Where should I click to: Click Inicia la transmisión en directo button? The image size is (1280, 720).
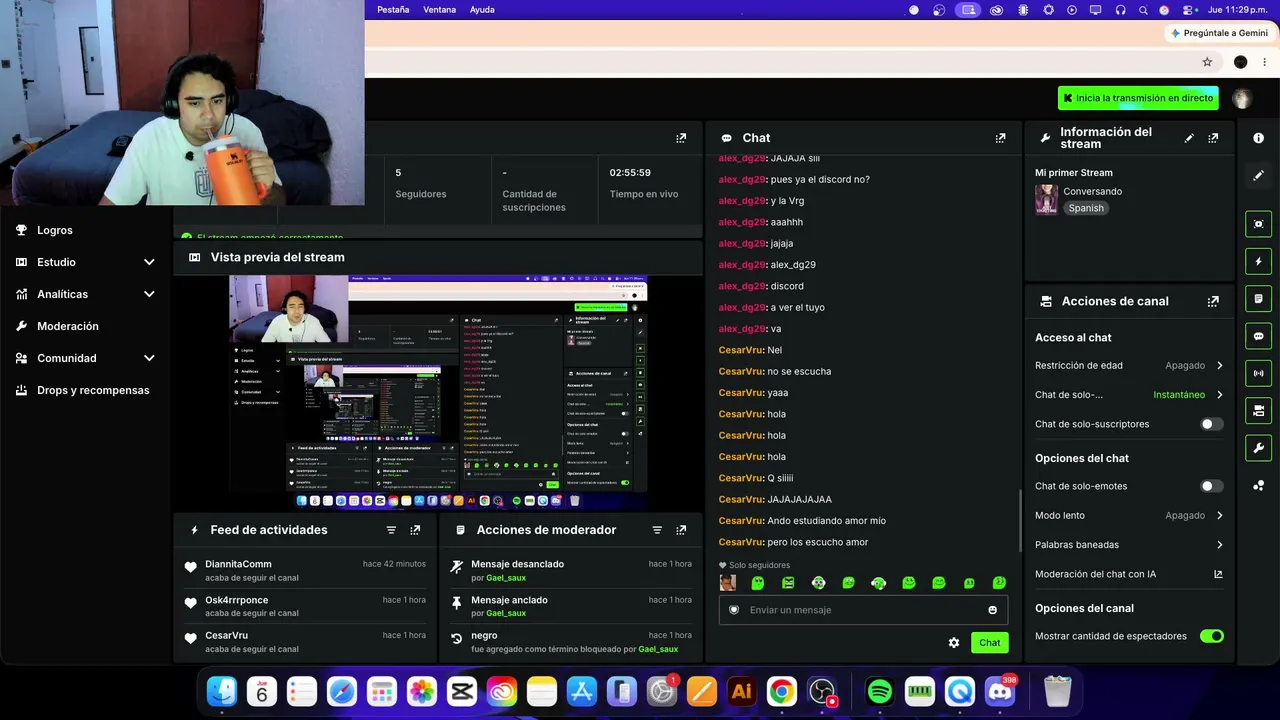pos(1138,98)
